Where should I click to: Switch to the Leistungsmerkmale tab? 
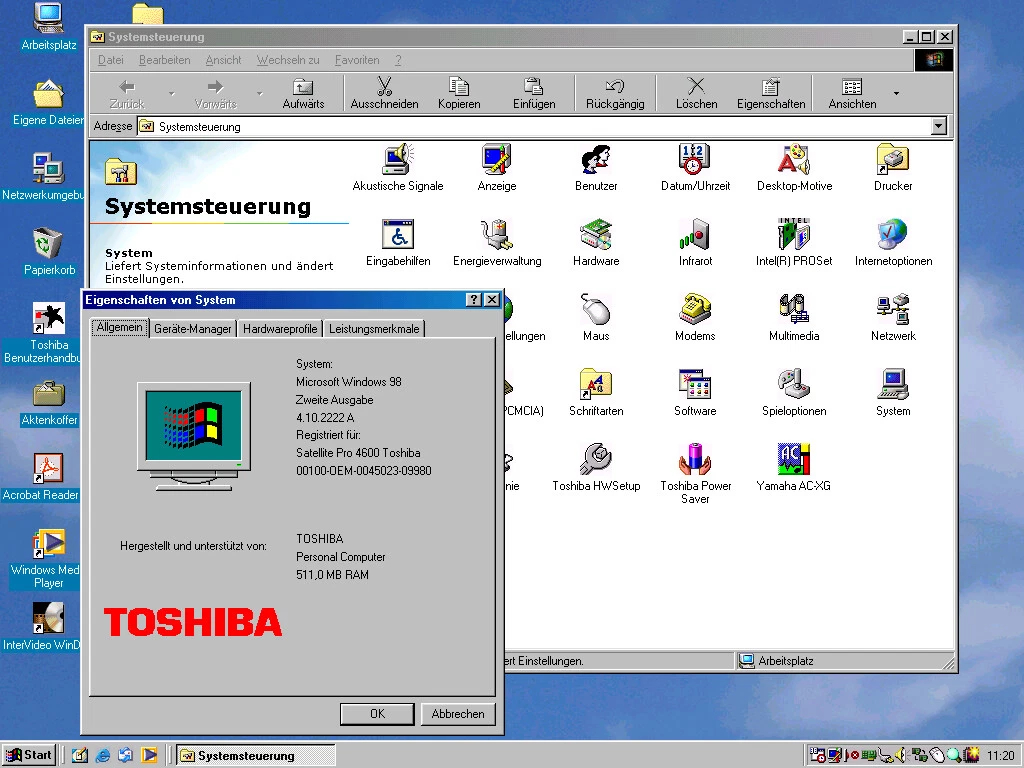(374, 328)
